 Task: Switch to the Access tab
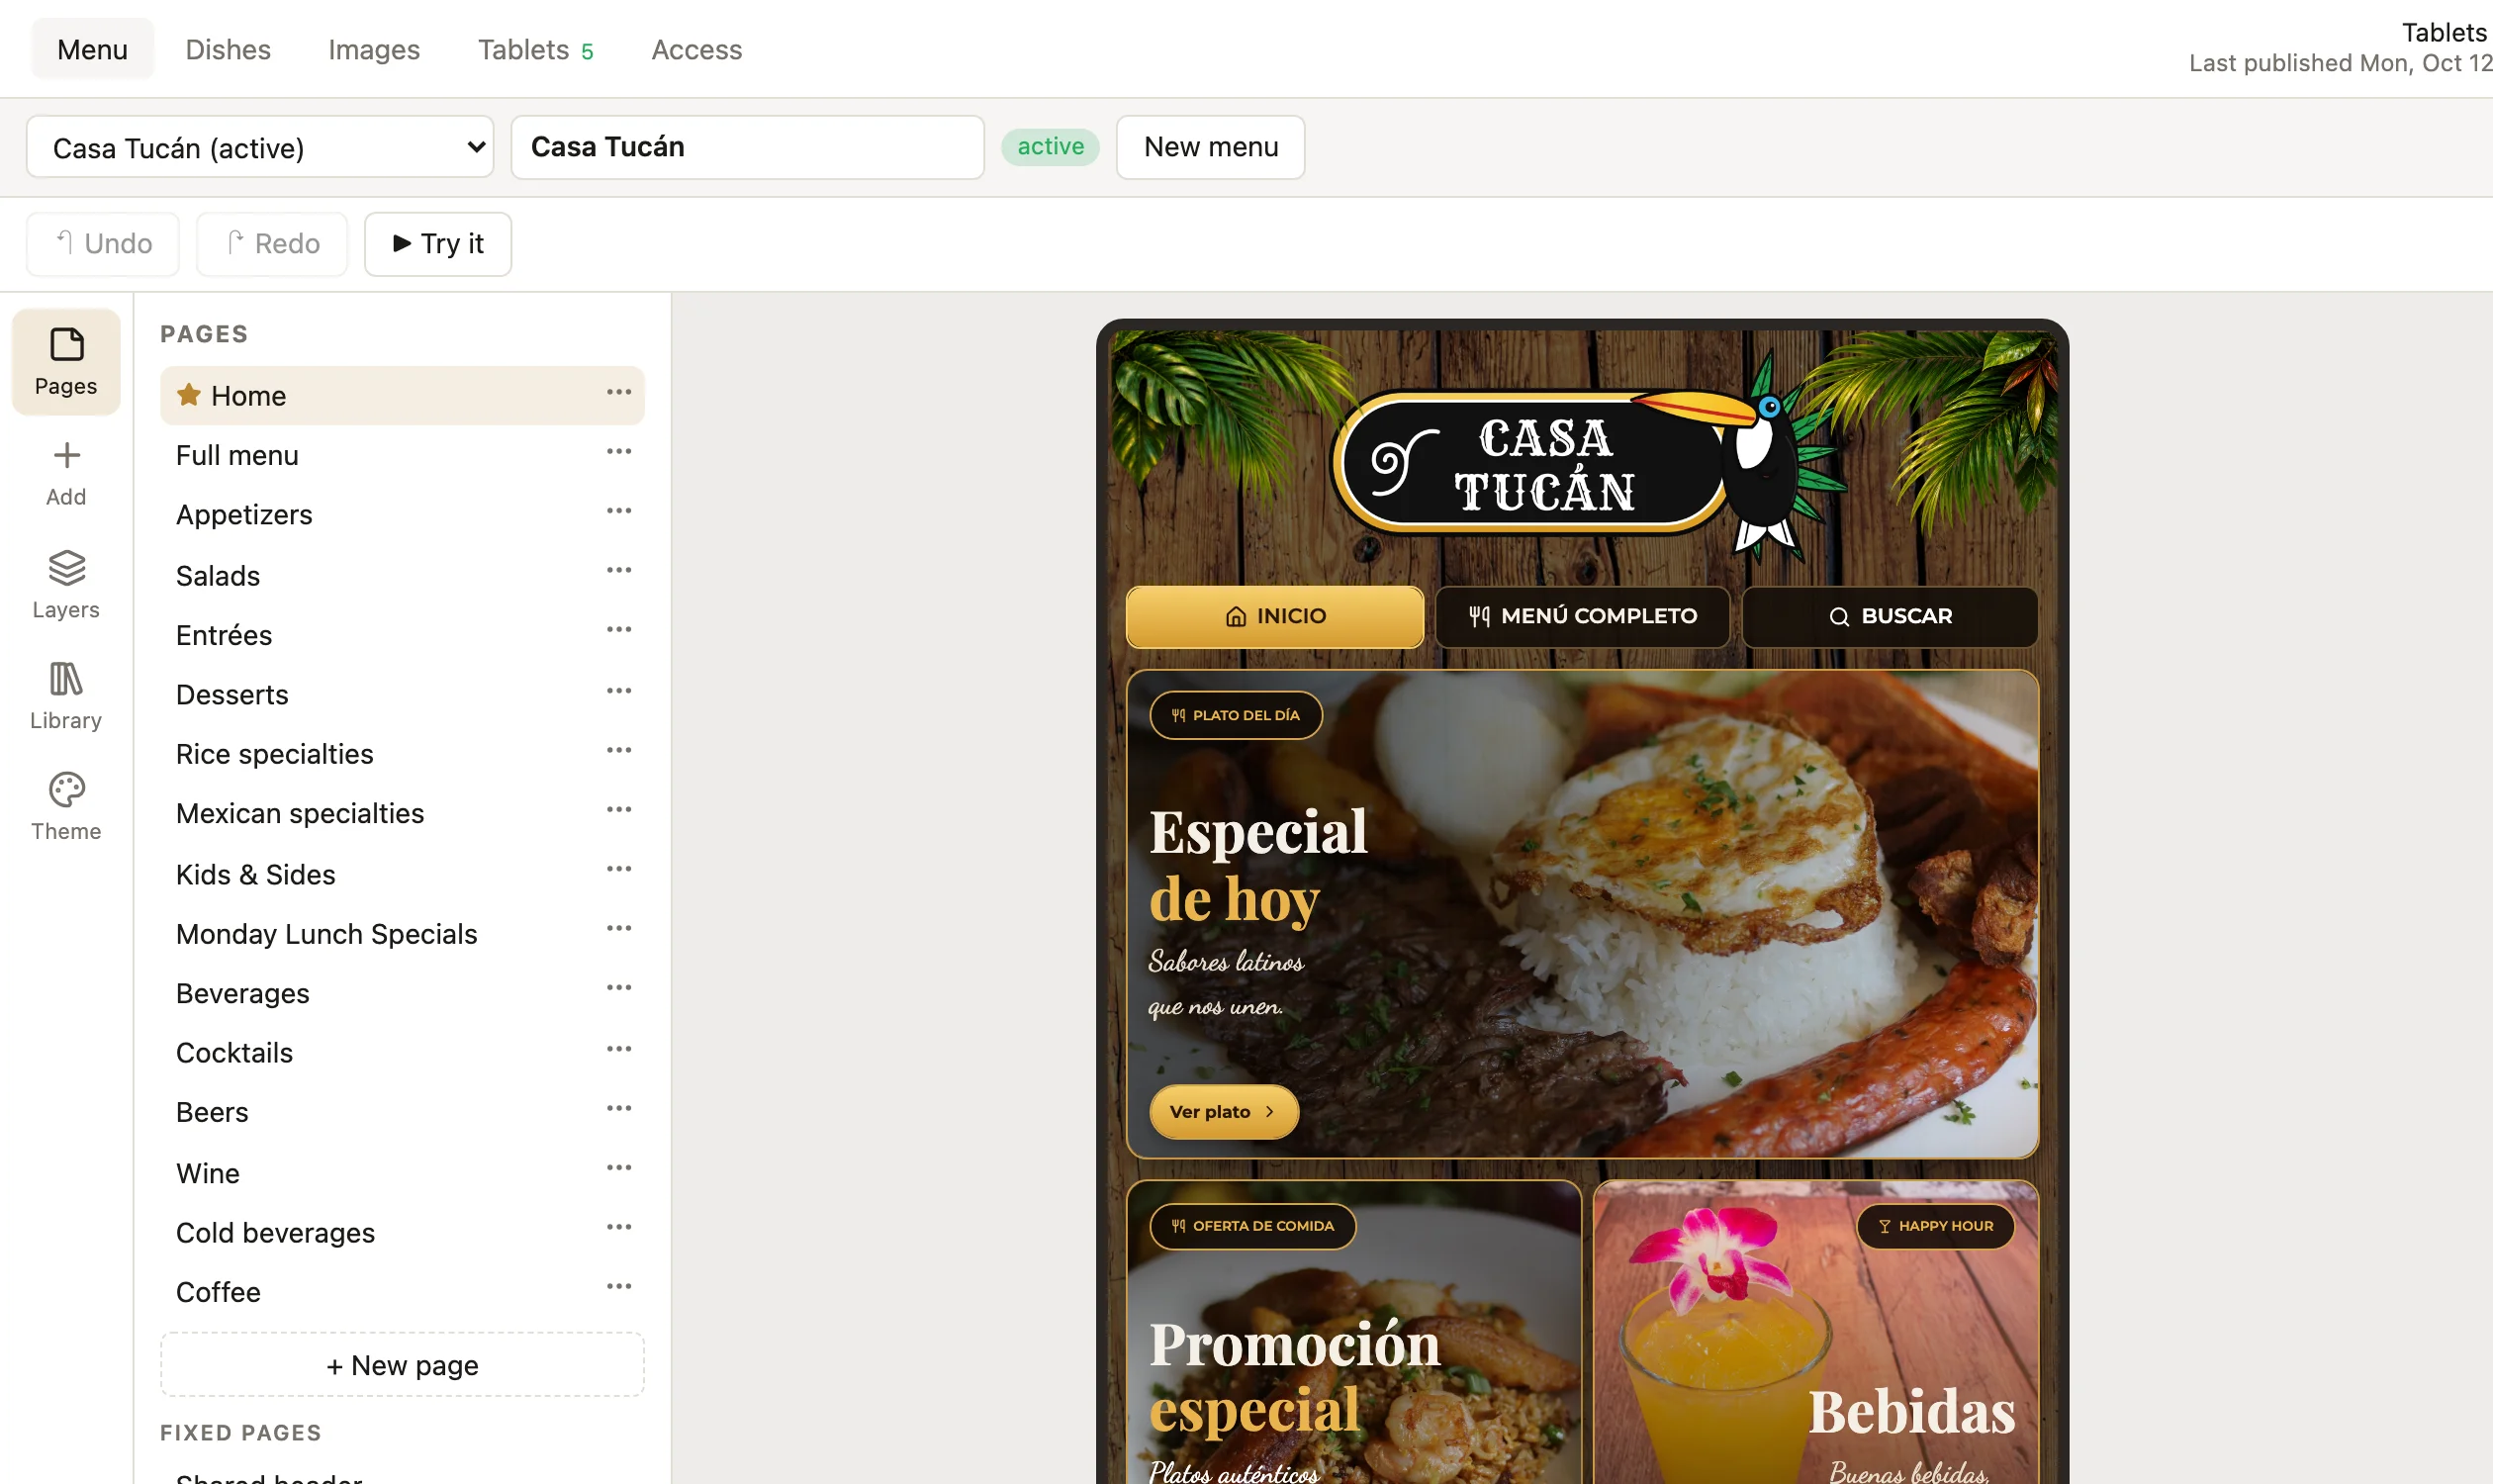[697, 49]
